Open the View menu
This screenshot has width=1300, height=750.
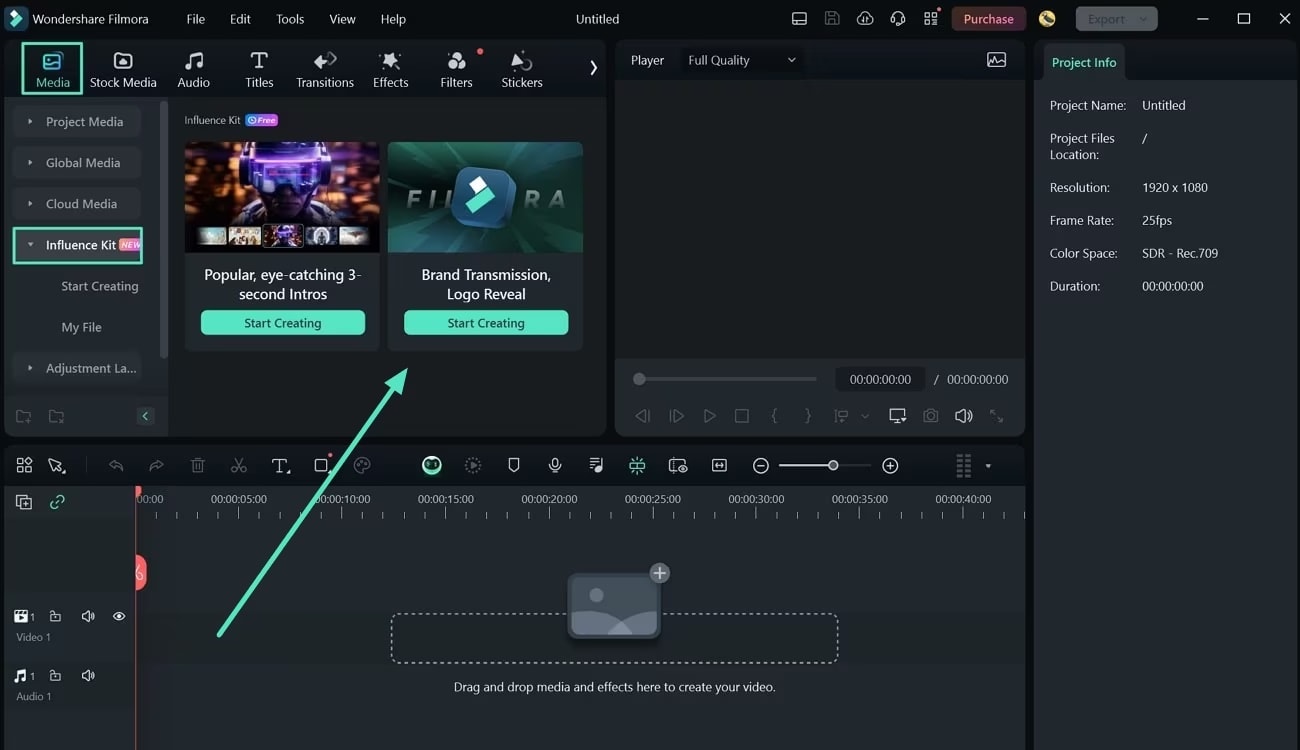(x=342, y=19)
